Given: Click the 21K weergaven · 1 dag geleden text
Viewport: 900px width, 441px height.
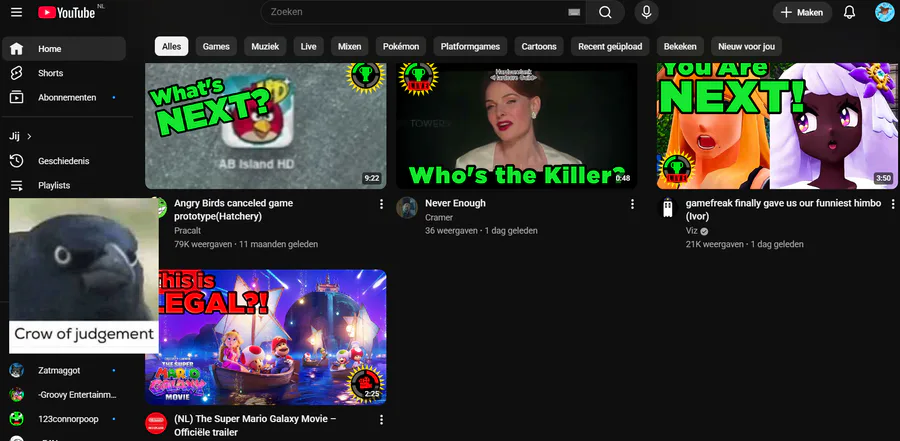Looking at the screenshot, I should pos(744,244).
